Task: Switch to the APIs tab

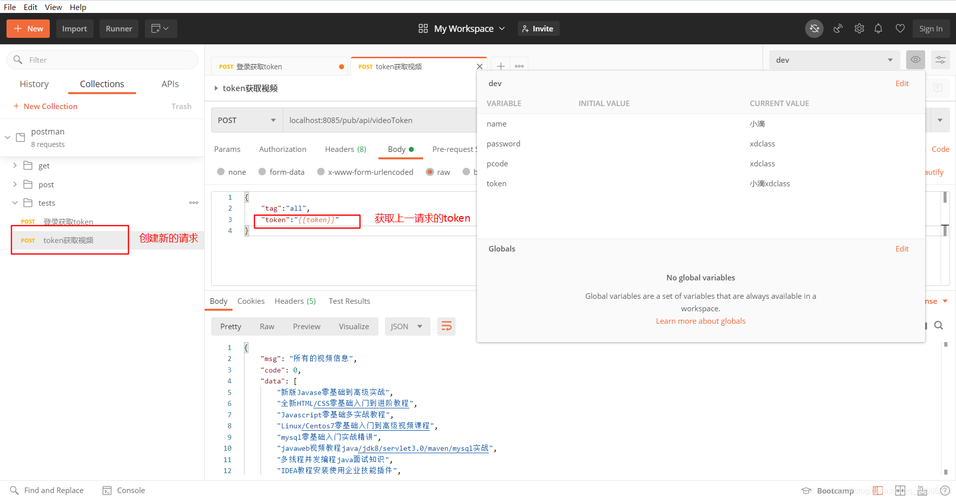Action: tap(170, 84)
